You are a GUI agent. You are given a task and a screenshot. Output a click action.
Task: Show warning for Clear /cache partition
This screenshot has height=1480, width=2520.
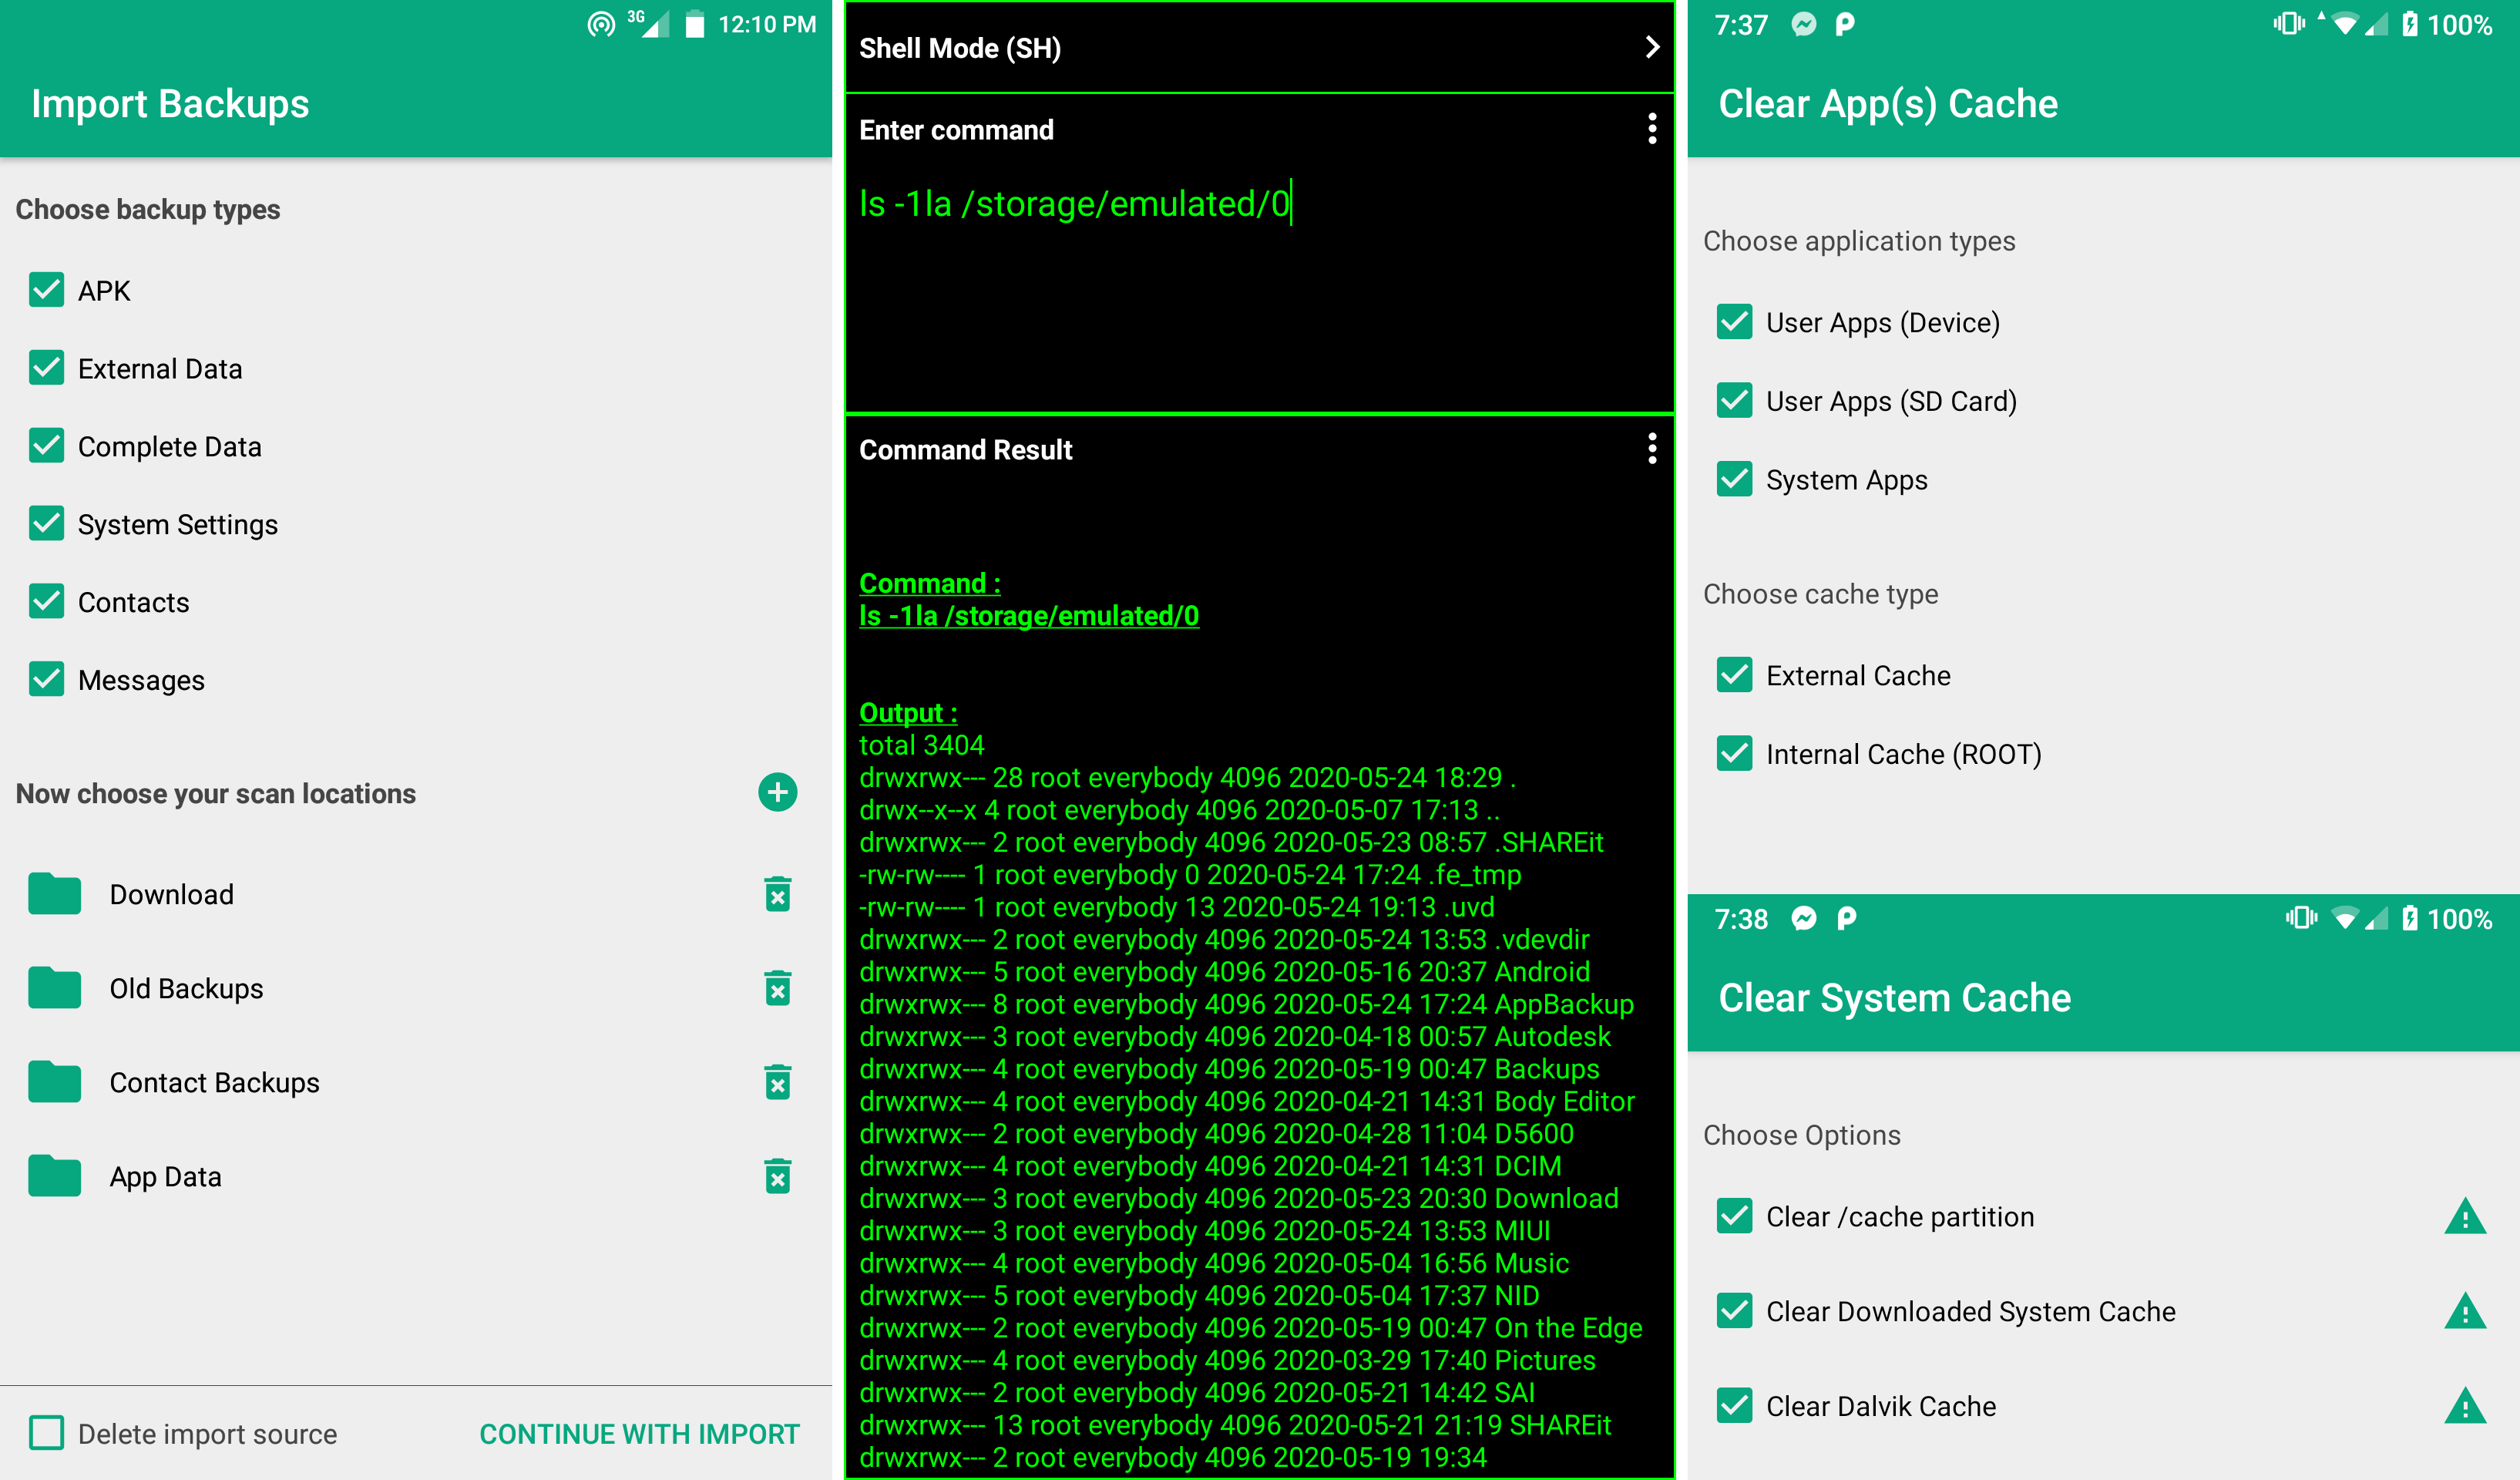point(2465,1217)
